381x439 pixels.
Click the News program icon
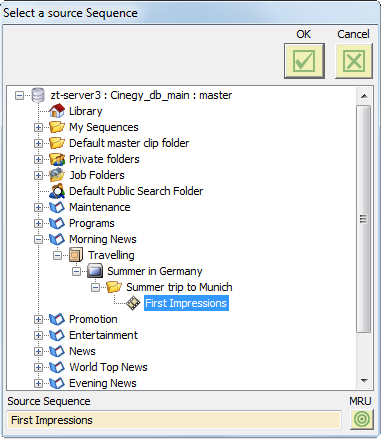pos(57,351)
